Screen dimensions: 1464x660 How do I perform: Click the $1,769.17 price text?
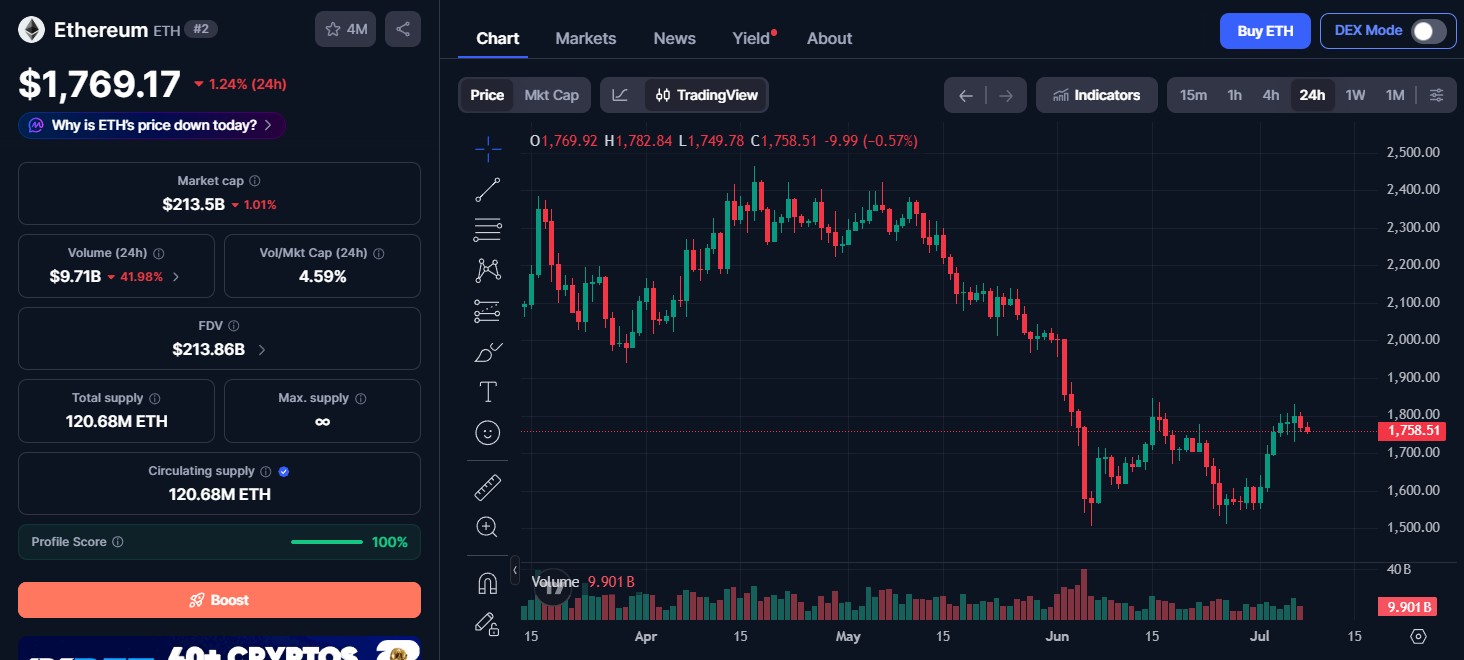click(100, 84)
